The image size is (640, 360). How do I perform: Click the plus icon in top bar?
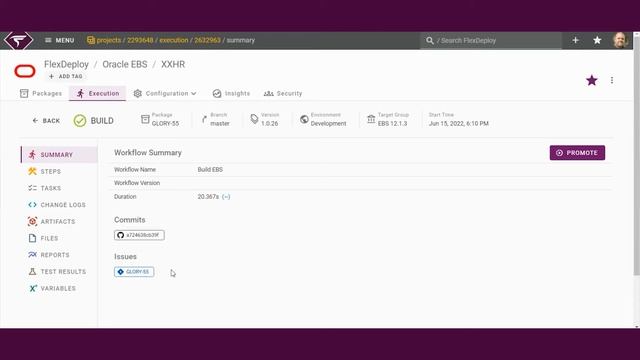coord(576,40)
